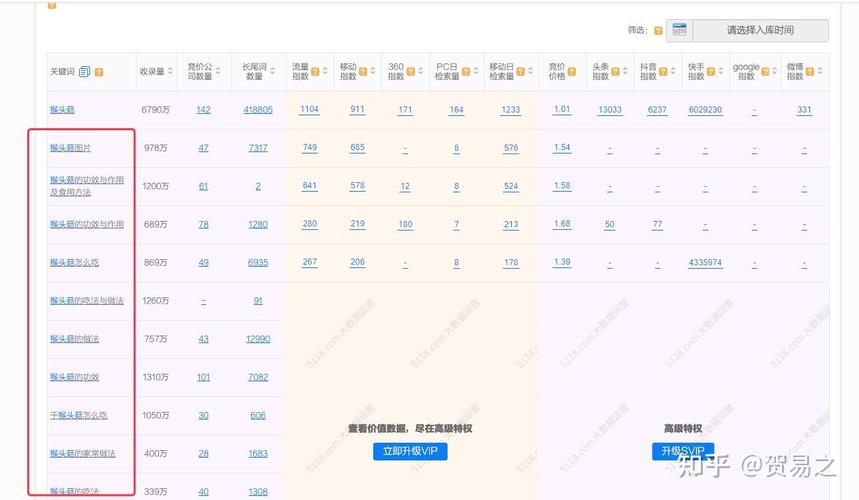Sort by 长尾词数量 using its arrows
The height and width of the screenshot is (500, 859).
click(x=272, y=71)
